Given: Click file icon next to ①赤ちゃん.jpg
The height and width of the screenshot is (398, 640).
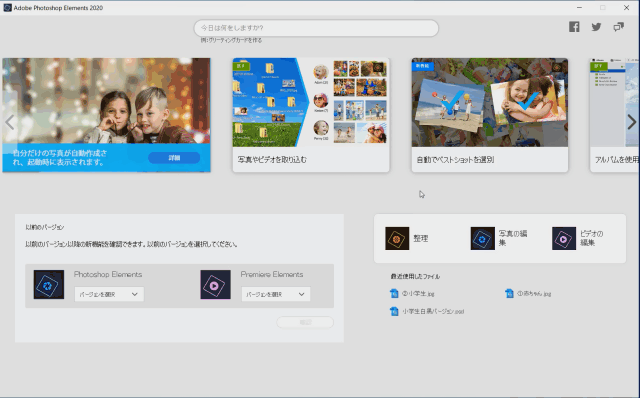Looking at the screenshot, I should [x=509, y=293].
